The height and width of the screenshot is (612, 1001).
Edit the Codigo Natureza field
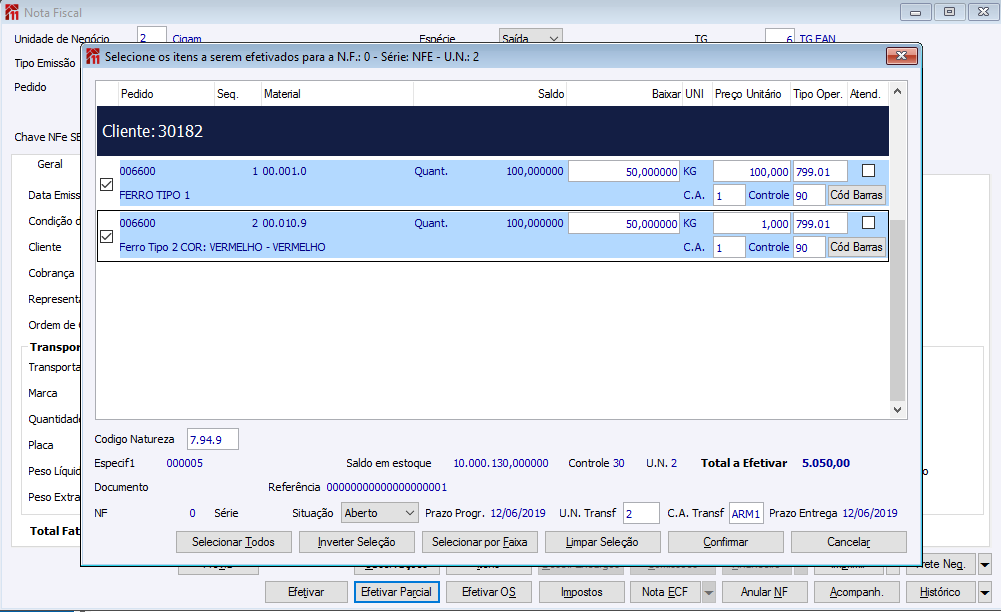pos(213,440)
